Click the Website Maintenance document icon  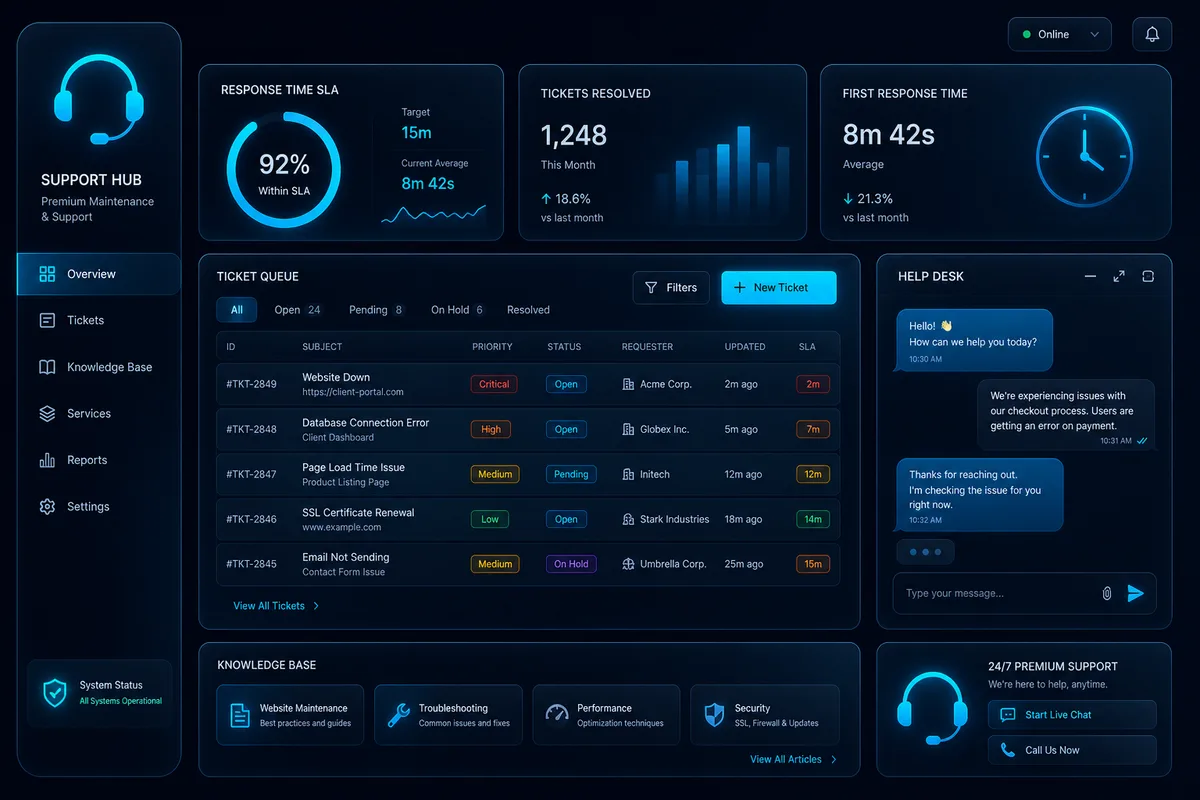pos(240,715)
